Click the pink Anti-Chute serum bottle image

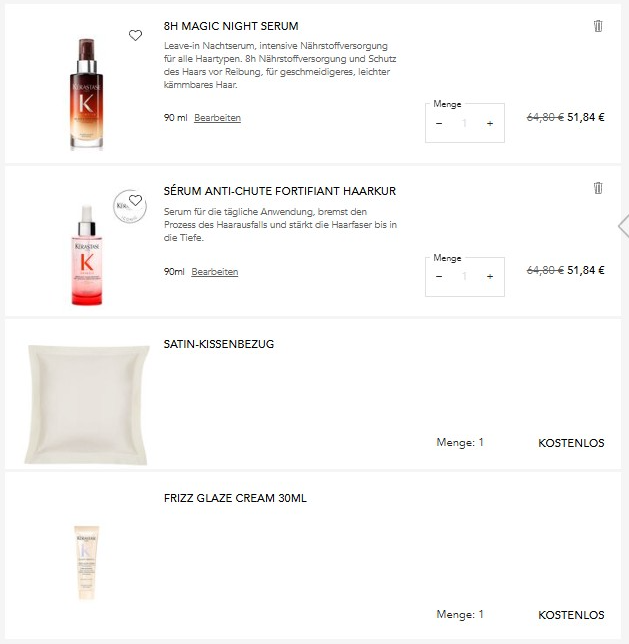tap(87, 257)
